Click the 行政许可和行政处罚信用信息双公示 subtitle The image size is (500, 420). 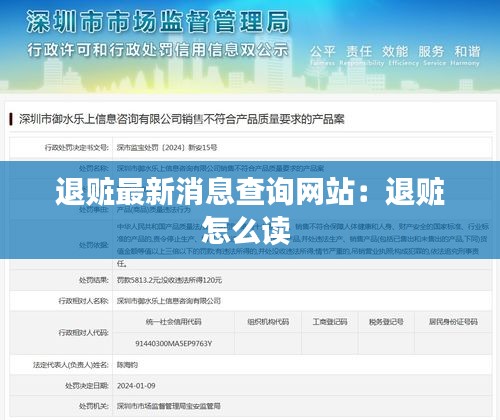[158, 50]
